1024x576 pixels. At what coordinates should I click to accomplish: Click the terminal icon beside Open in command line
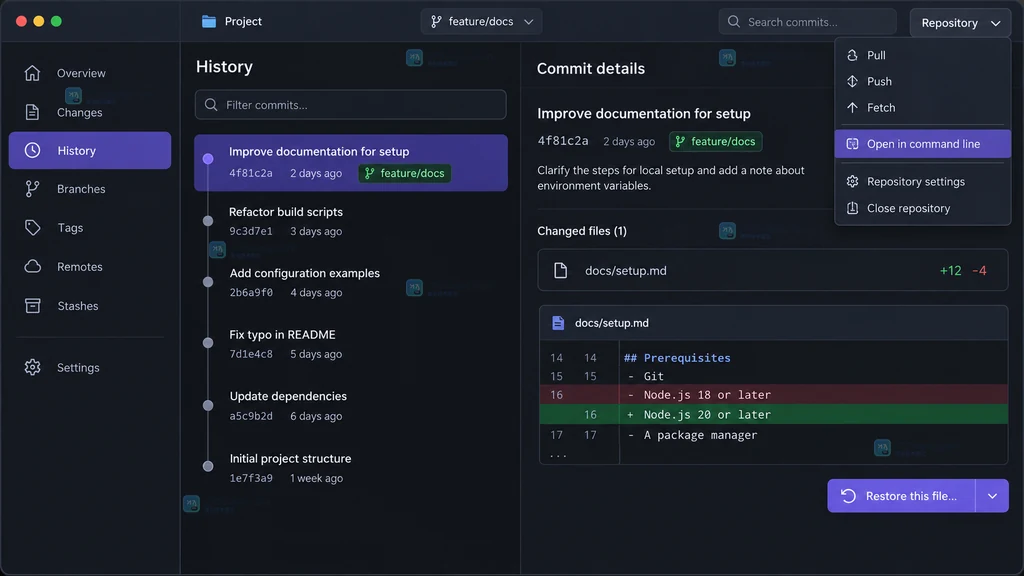coord(852,144)
